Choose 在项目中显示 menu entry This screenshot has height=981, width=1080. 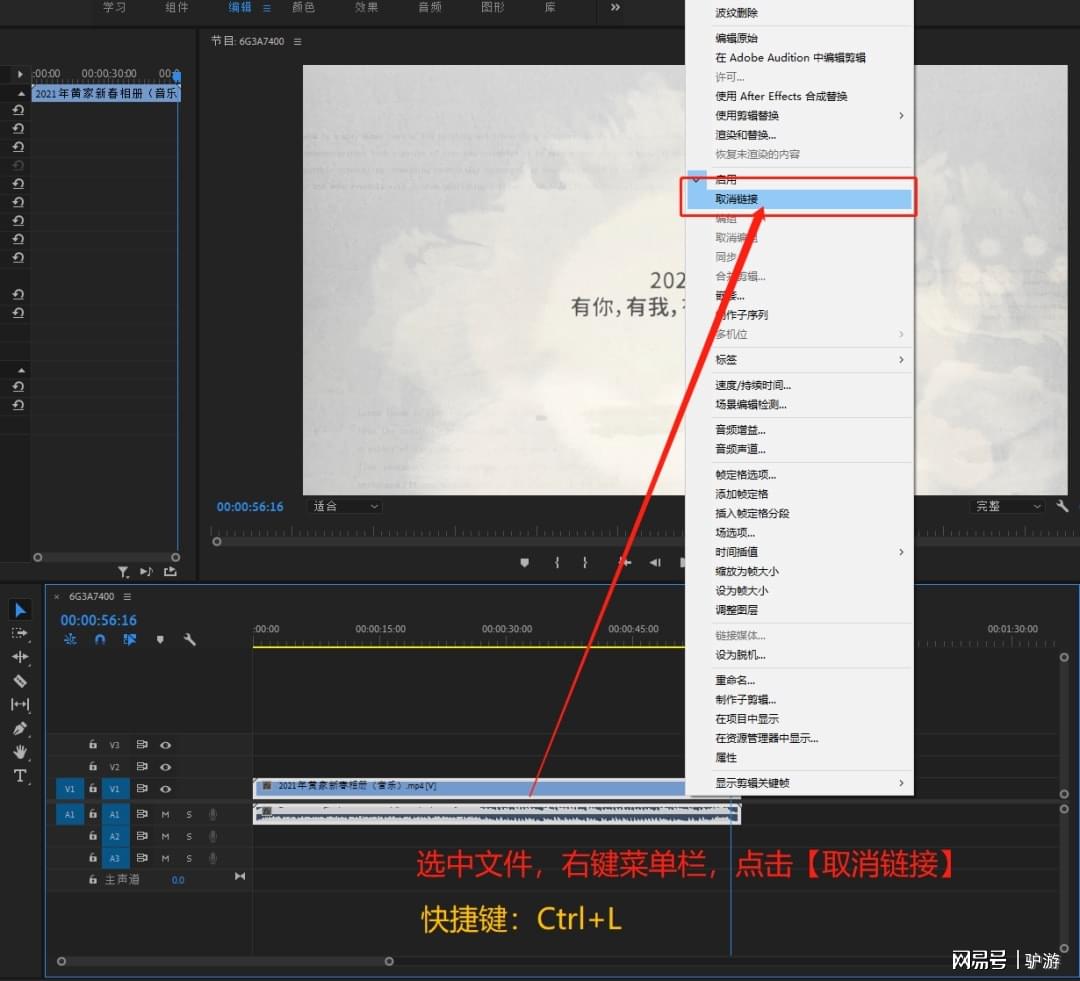[799, 719]
